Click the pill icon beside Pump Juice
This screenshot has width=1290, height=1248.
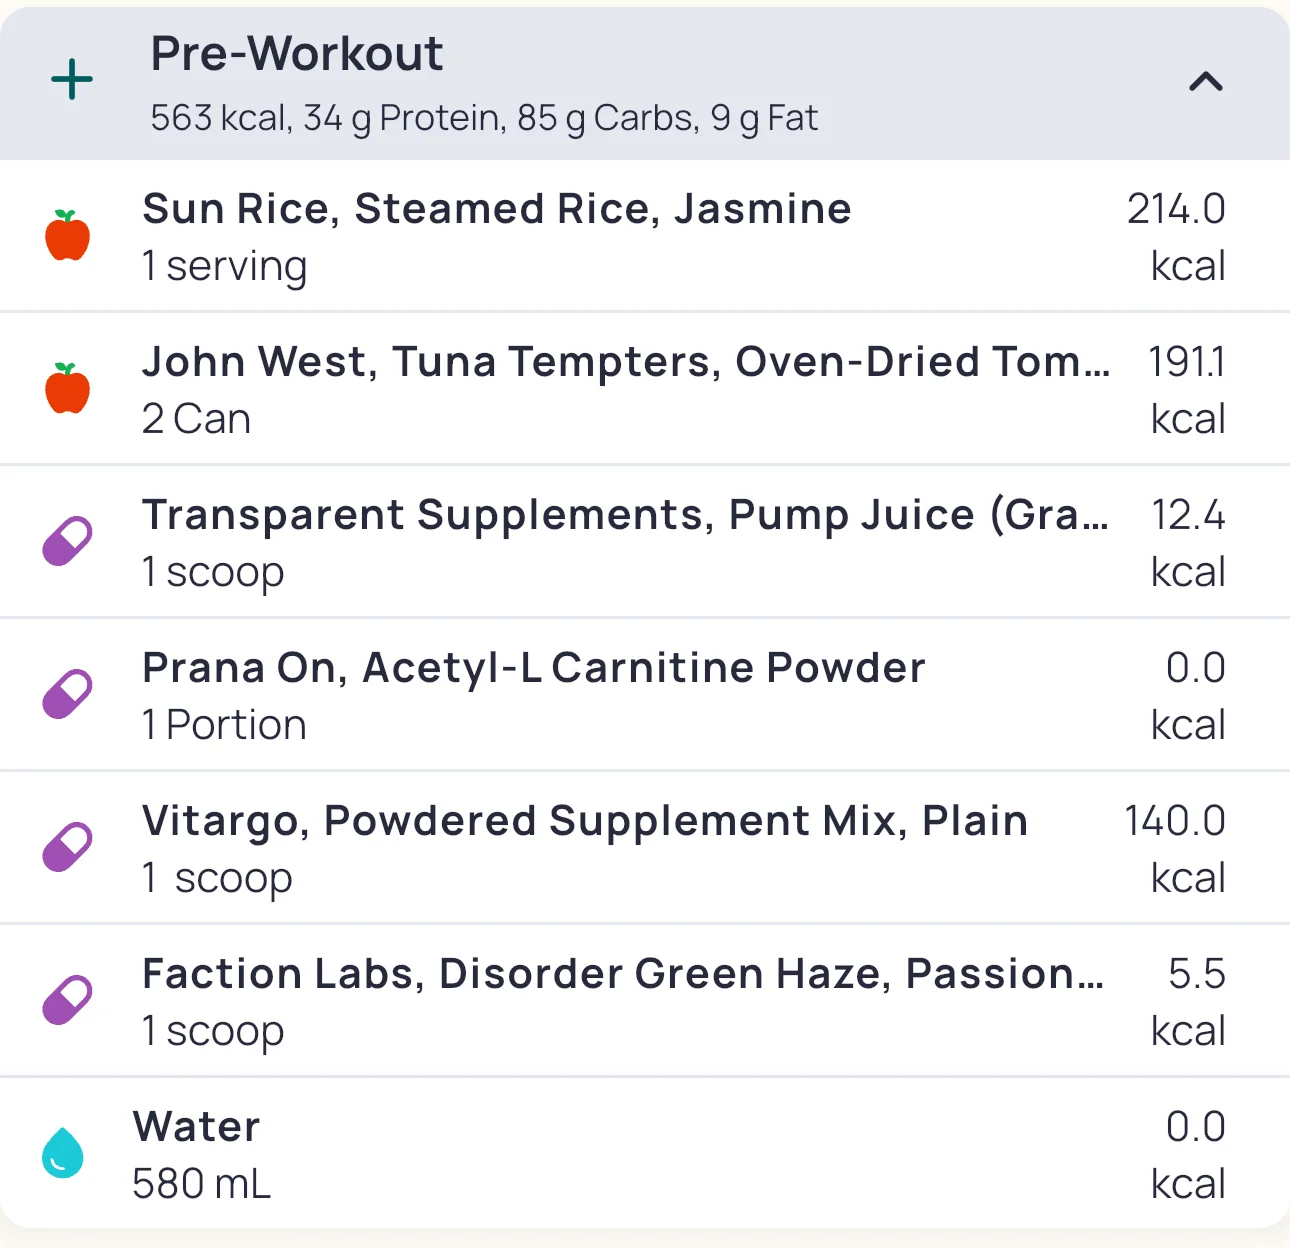tap(67, 542)
